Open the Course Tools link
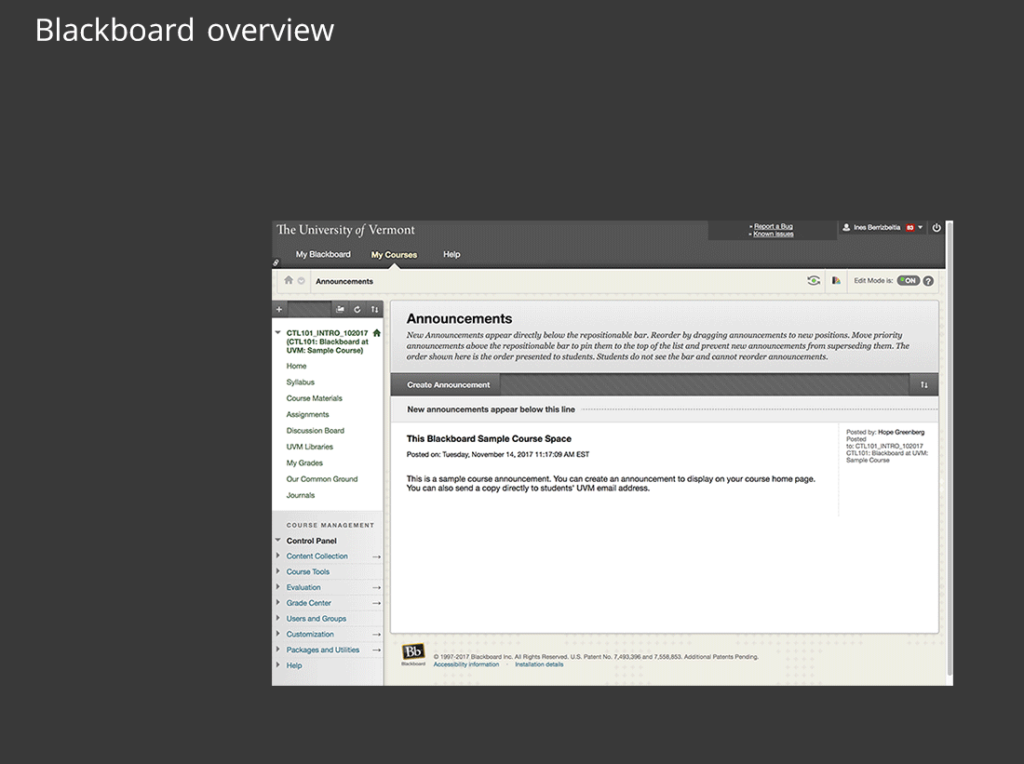The width and height of the screenshot is (1024, 764). coord(308,571)
